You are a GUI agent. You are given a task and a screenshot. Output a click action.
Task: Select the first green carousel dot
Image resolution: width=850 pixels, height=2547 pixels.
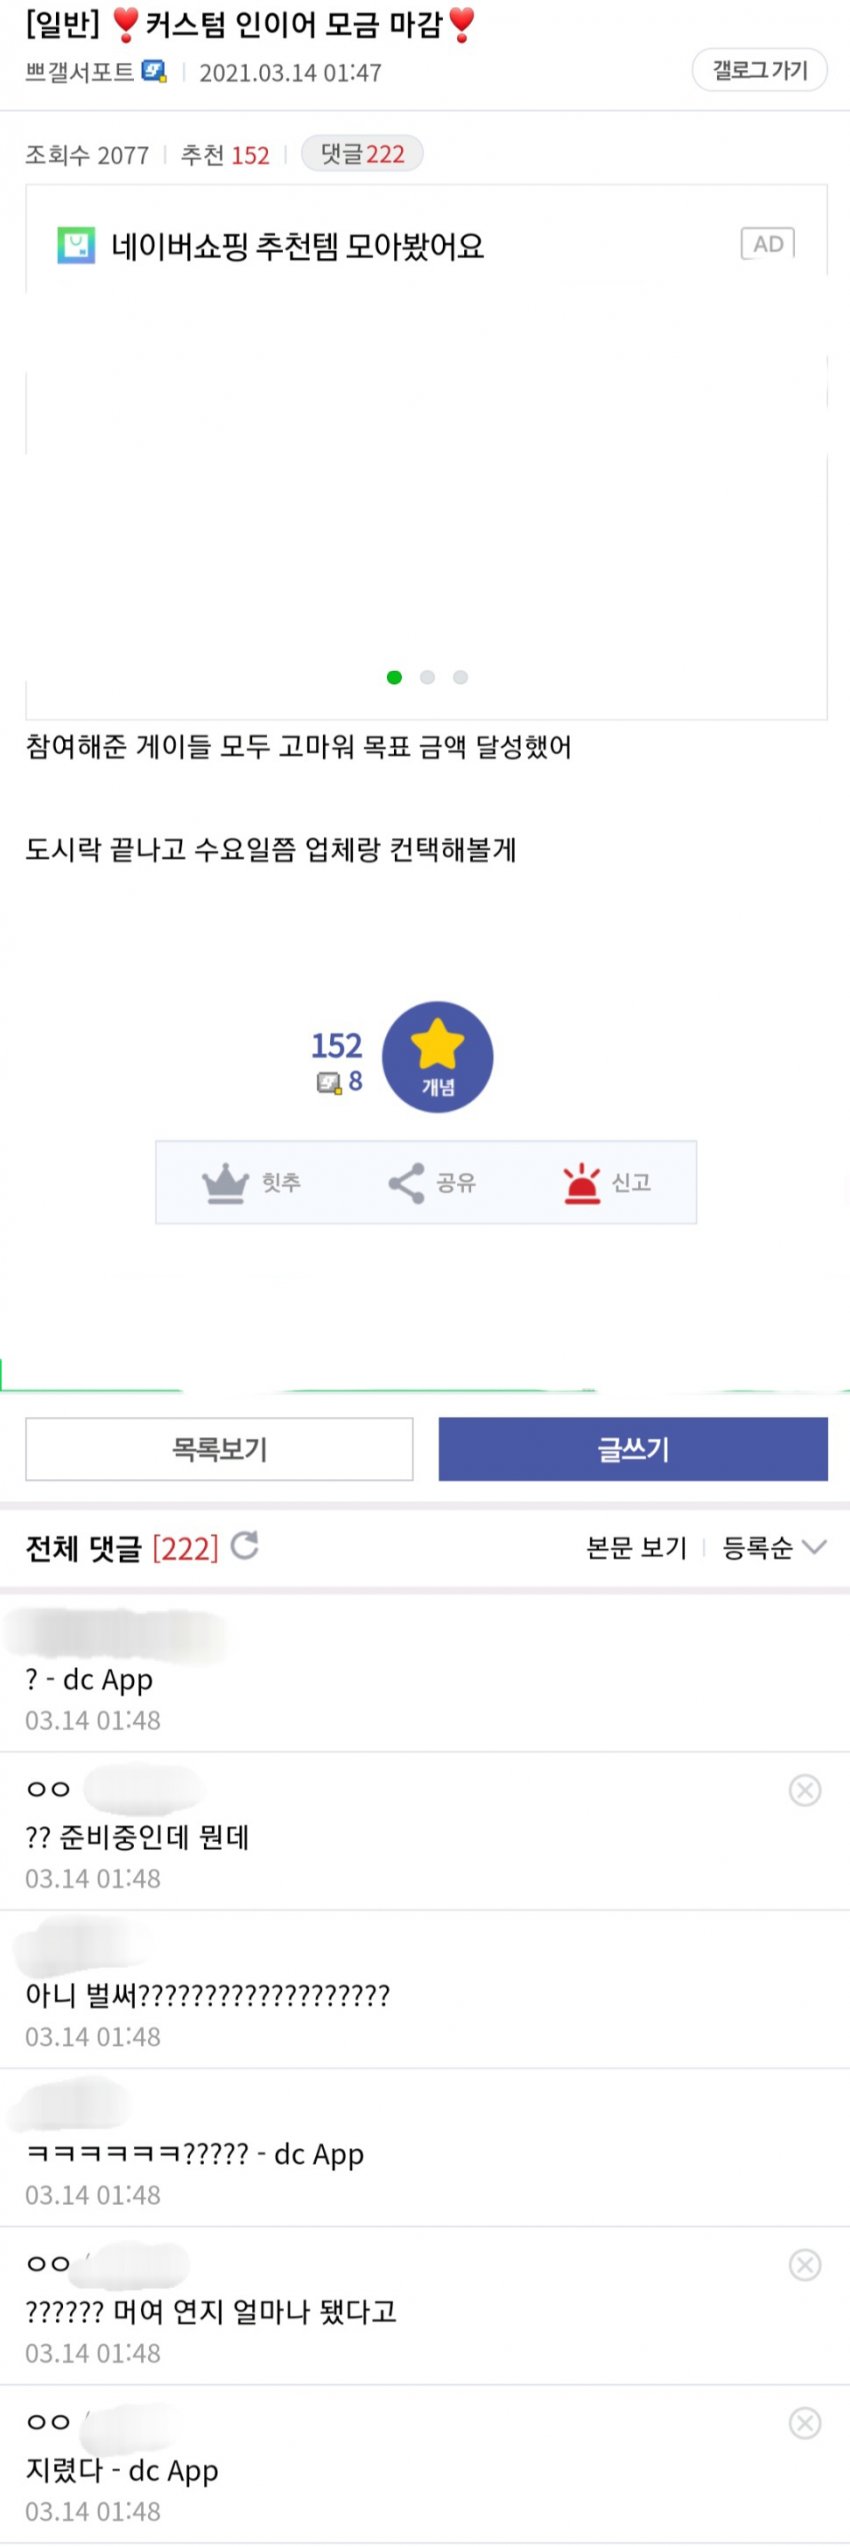point(394,677)
